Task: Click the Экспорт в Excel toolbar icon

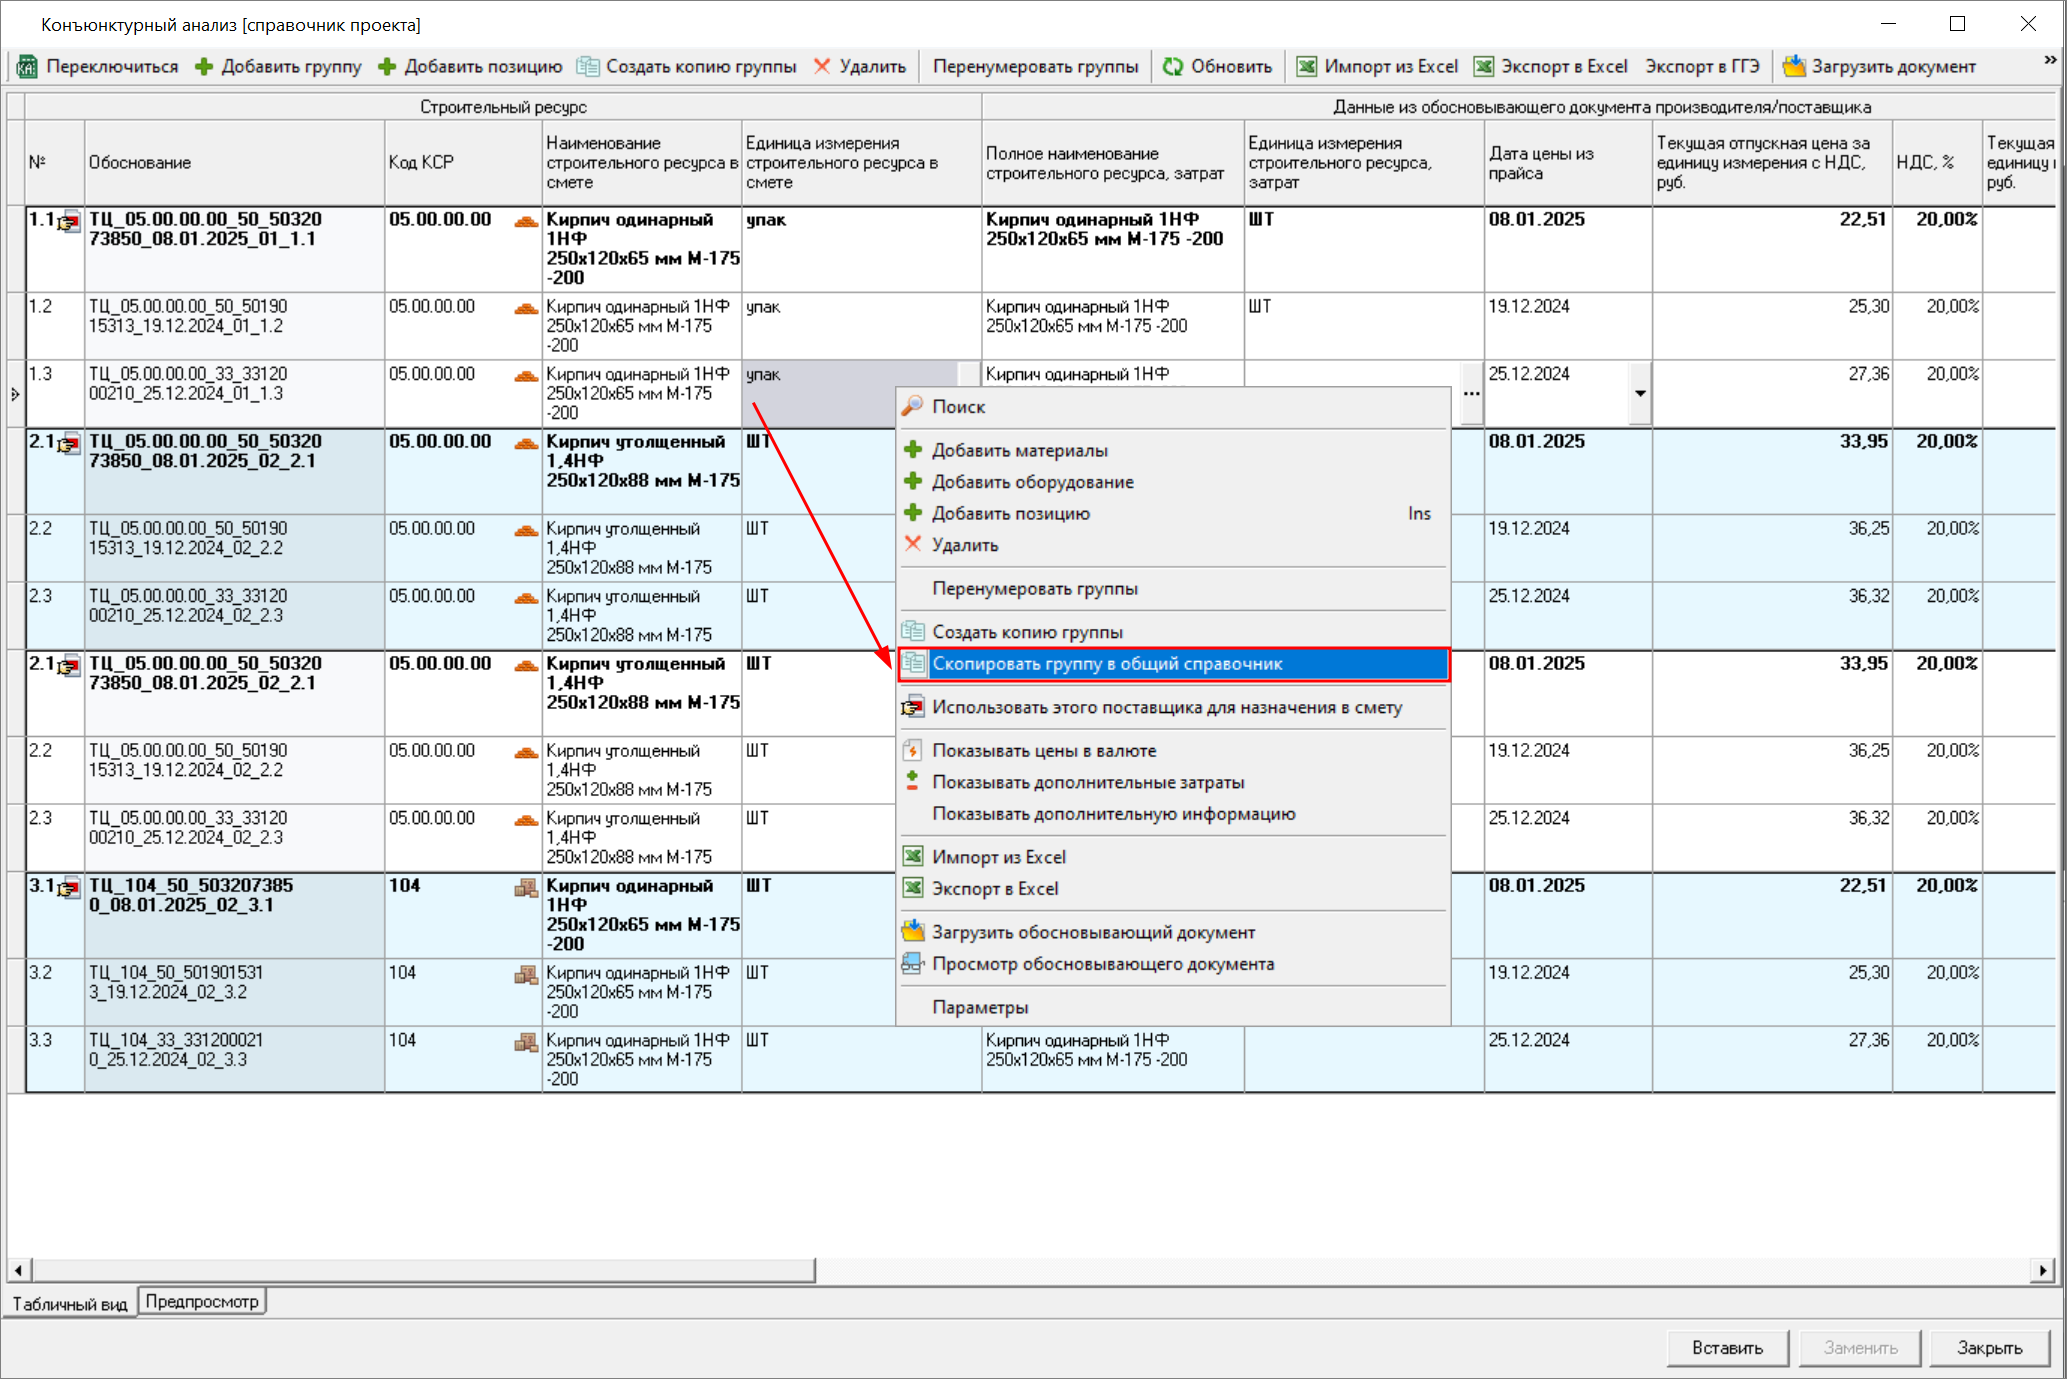Action: [x=1484, y=67]
